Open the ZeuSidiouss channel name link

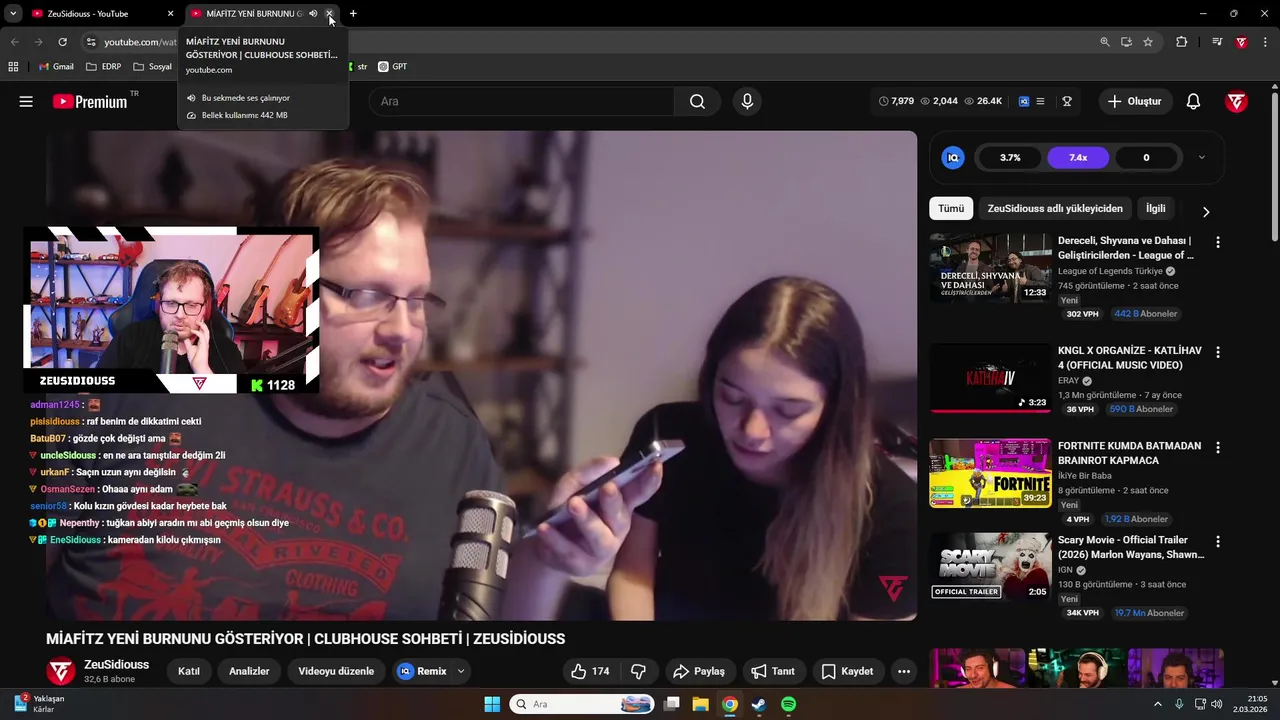click(116, 664)
